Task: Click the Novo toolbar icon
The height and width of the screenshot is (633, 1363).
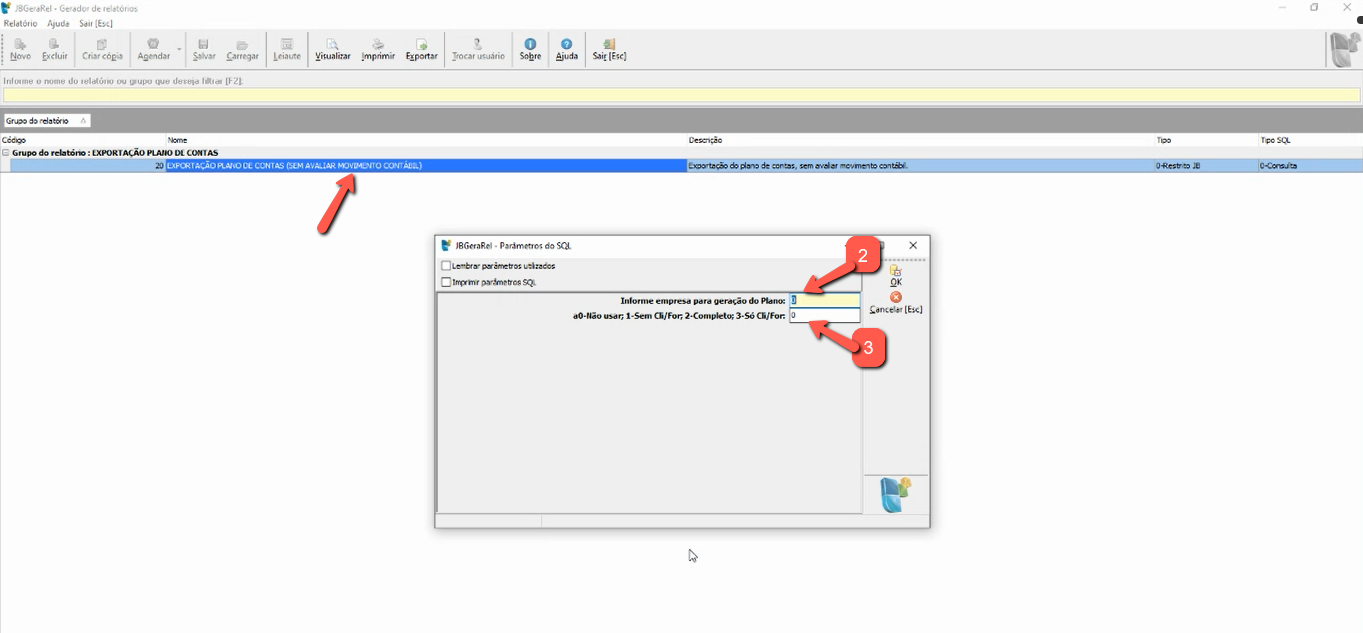Action: [20, 44]
